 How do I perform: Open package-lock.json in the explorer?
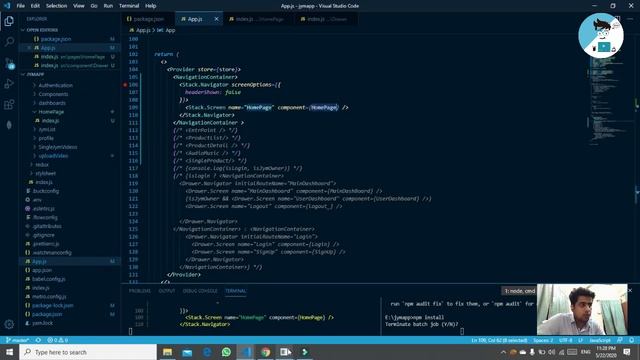click(x=53, y=306)
